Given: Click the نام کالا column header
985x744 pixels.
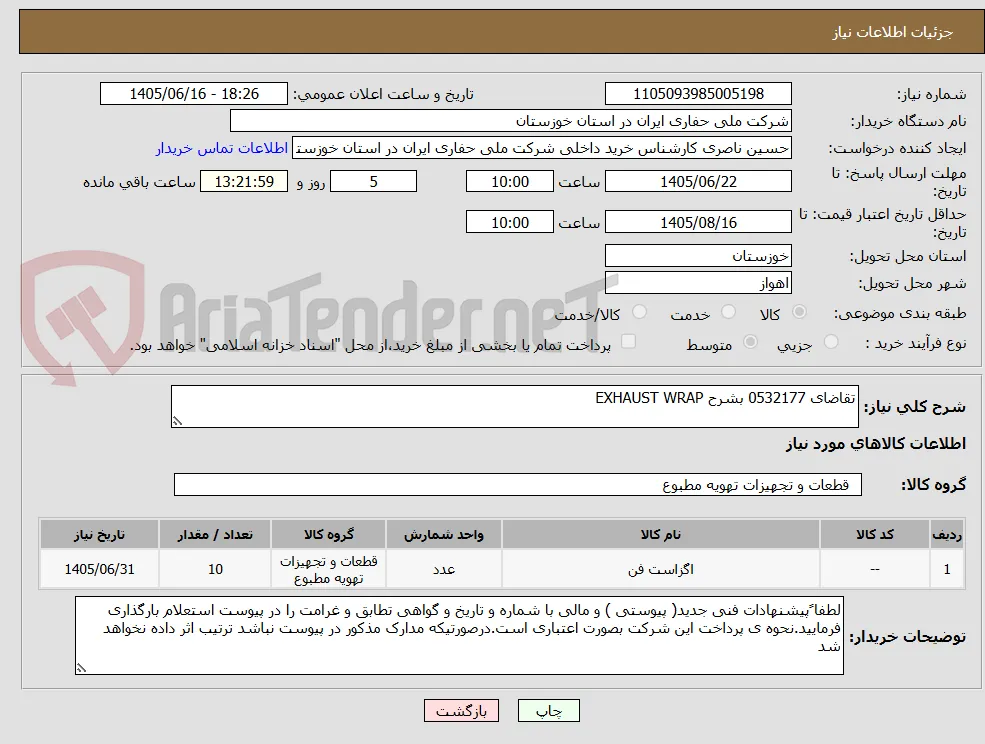Looking at the screenshot, I should tap(660, 534).
